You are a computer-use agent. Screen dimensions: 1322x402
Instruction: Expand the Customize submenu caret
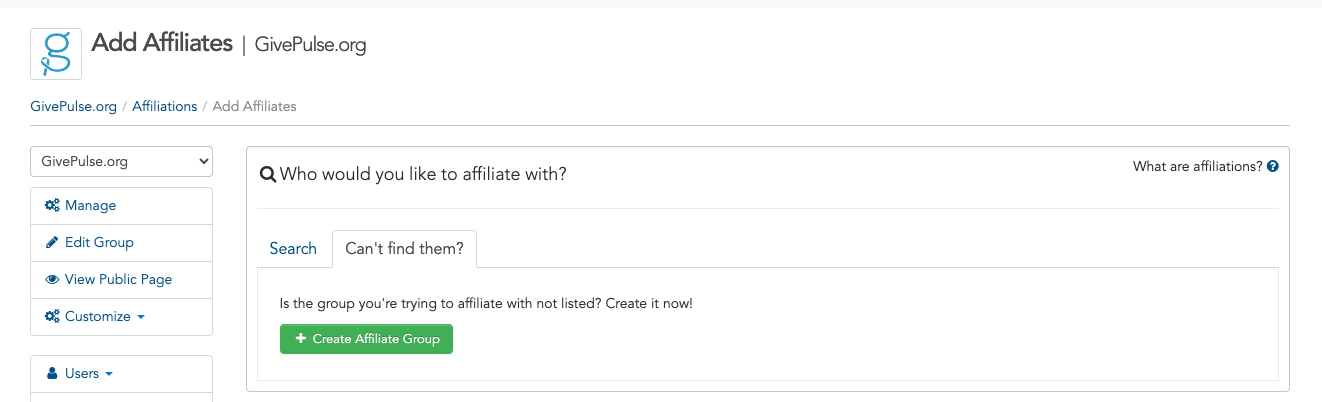pyautogui.click(x=140, y=317)
